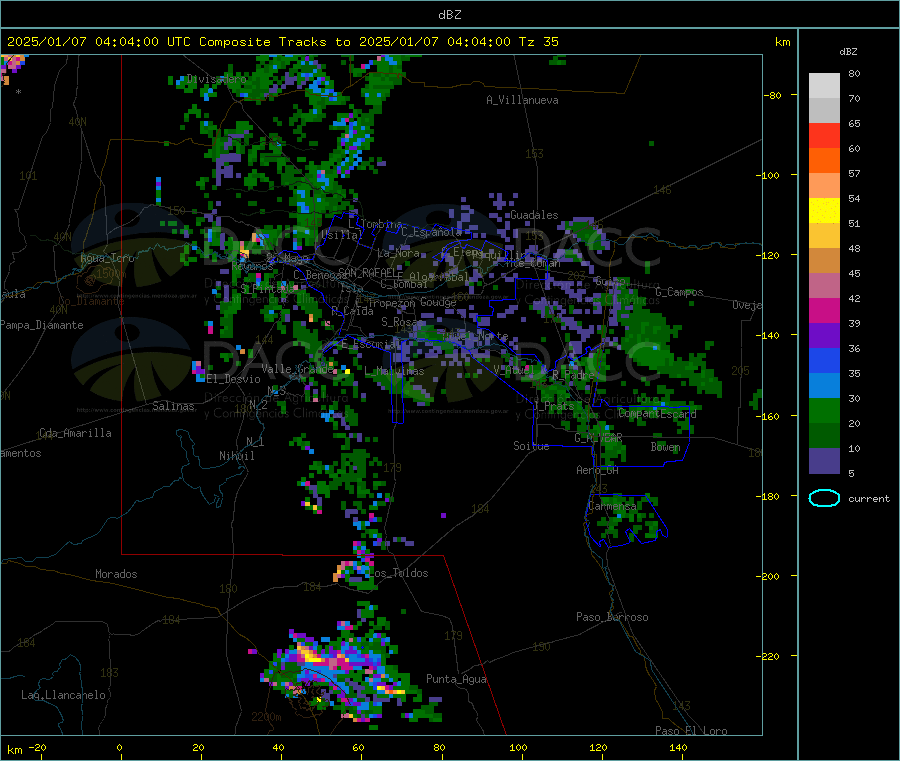Image resolution: width=900 pixels, height=761 pixels.
Task: Click the Agua_Toro map label
Action: [x=107, y=258]
